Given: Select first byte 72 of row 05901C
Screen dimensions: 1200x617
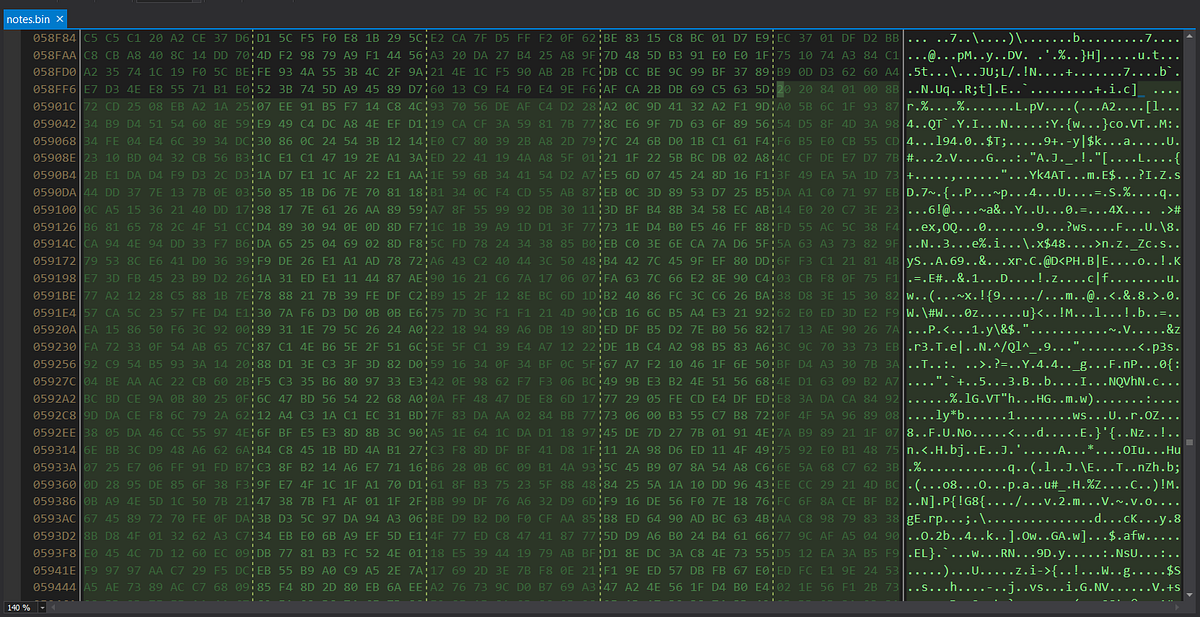Looking at the screenshot, I should coord(90,105).
